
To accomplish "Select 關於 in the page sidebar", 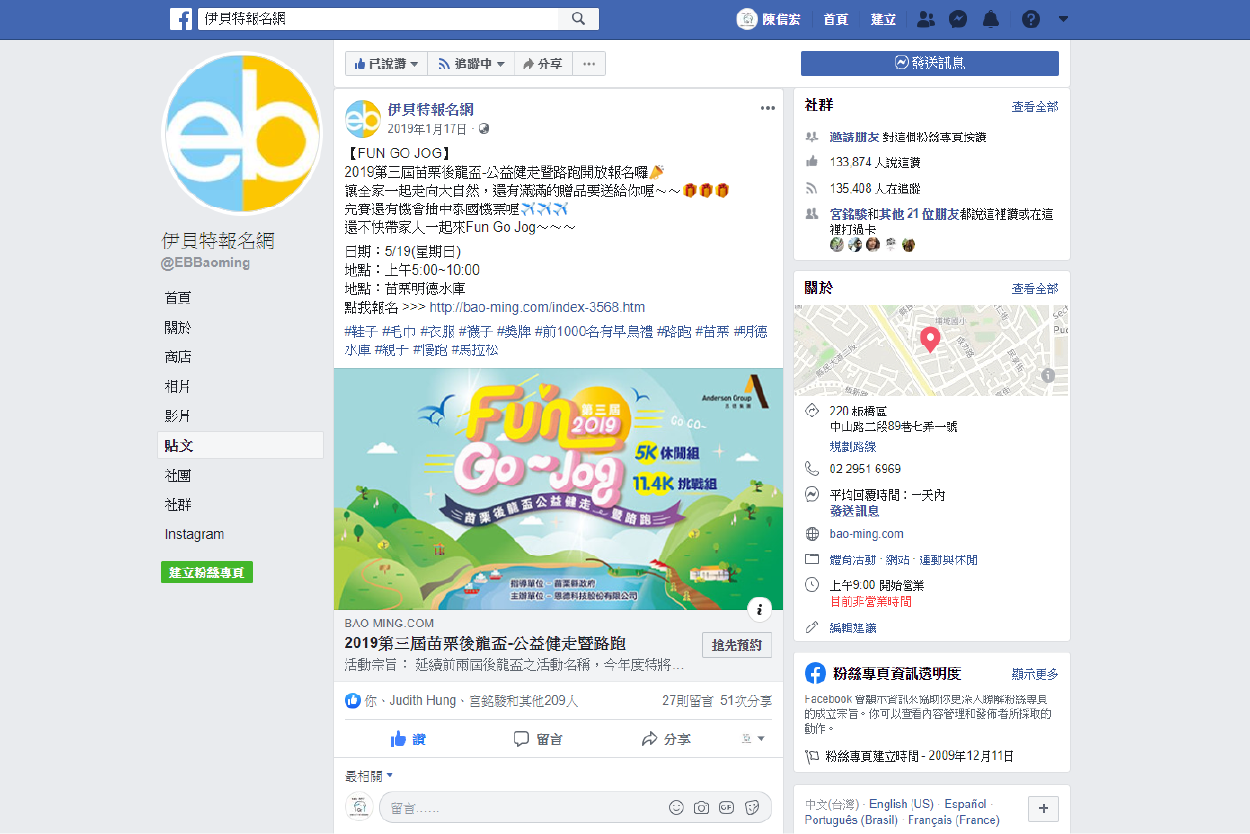I will [x=178, y=327].
